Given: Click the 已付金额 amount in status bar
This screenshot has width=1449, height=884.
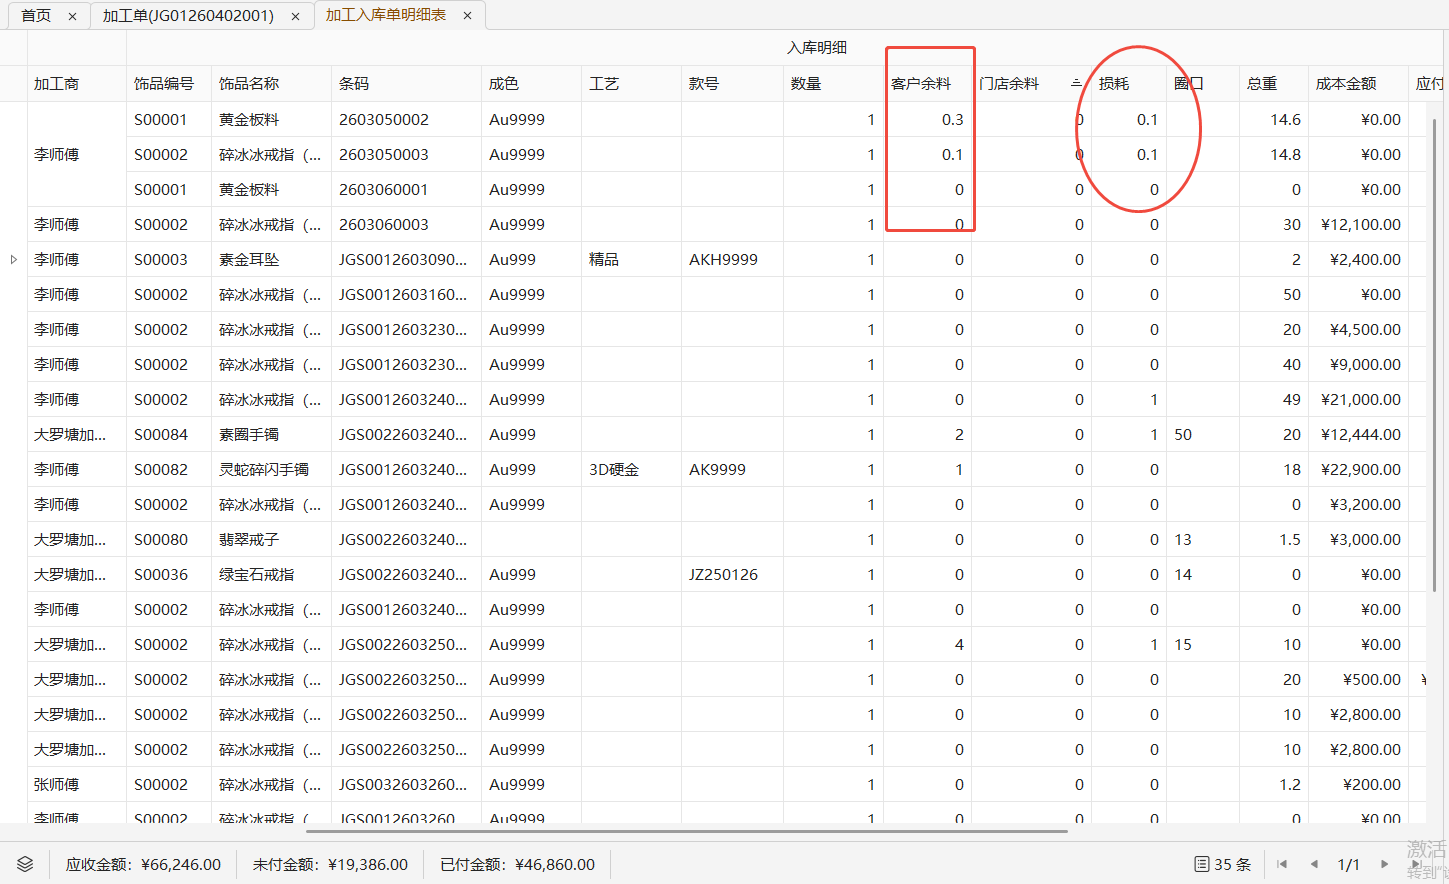Looking at the screenshot, I should coord(517,864).
